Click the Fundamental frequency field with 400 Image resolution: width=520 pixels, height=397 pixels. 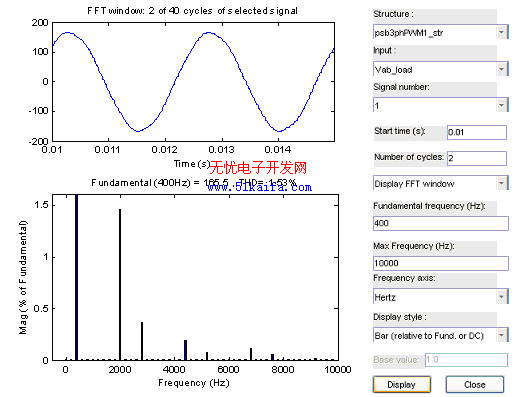[x=441, y=223]
